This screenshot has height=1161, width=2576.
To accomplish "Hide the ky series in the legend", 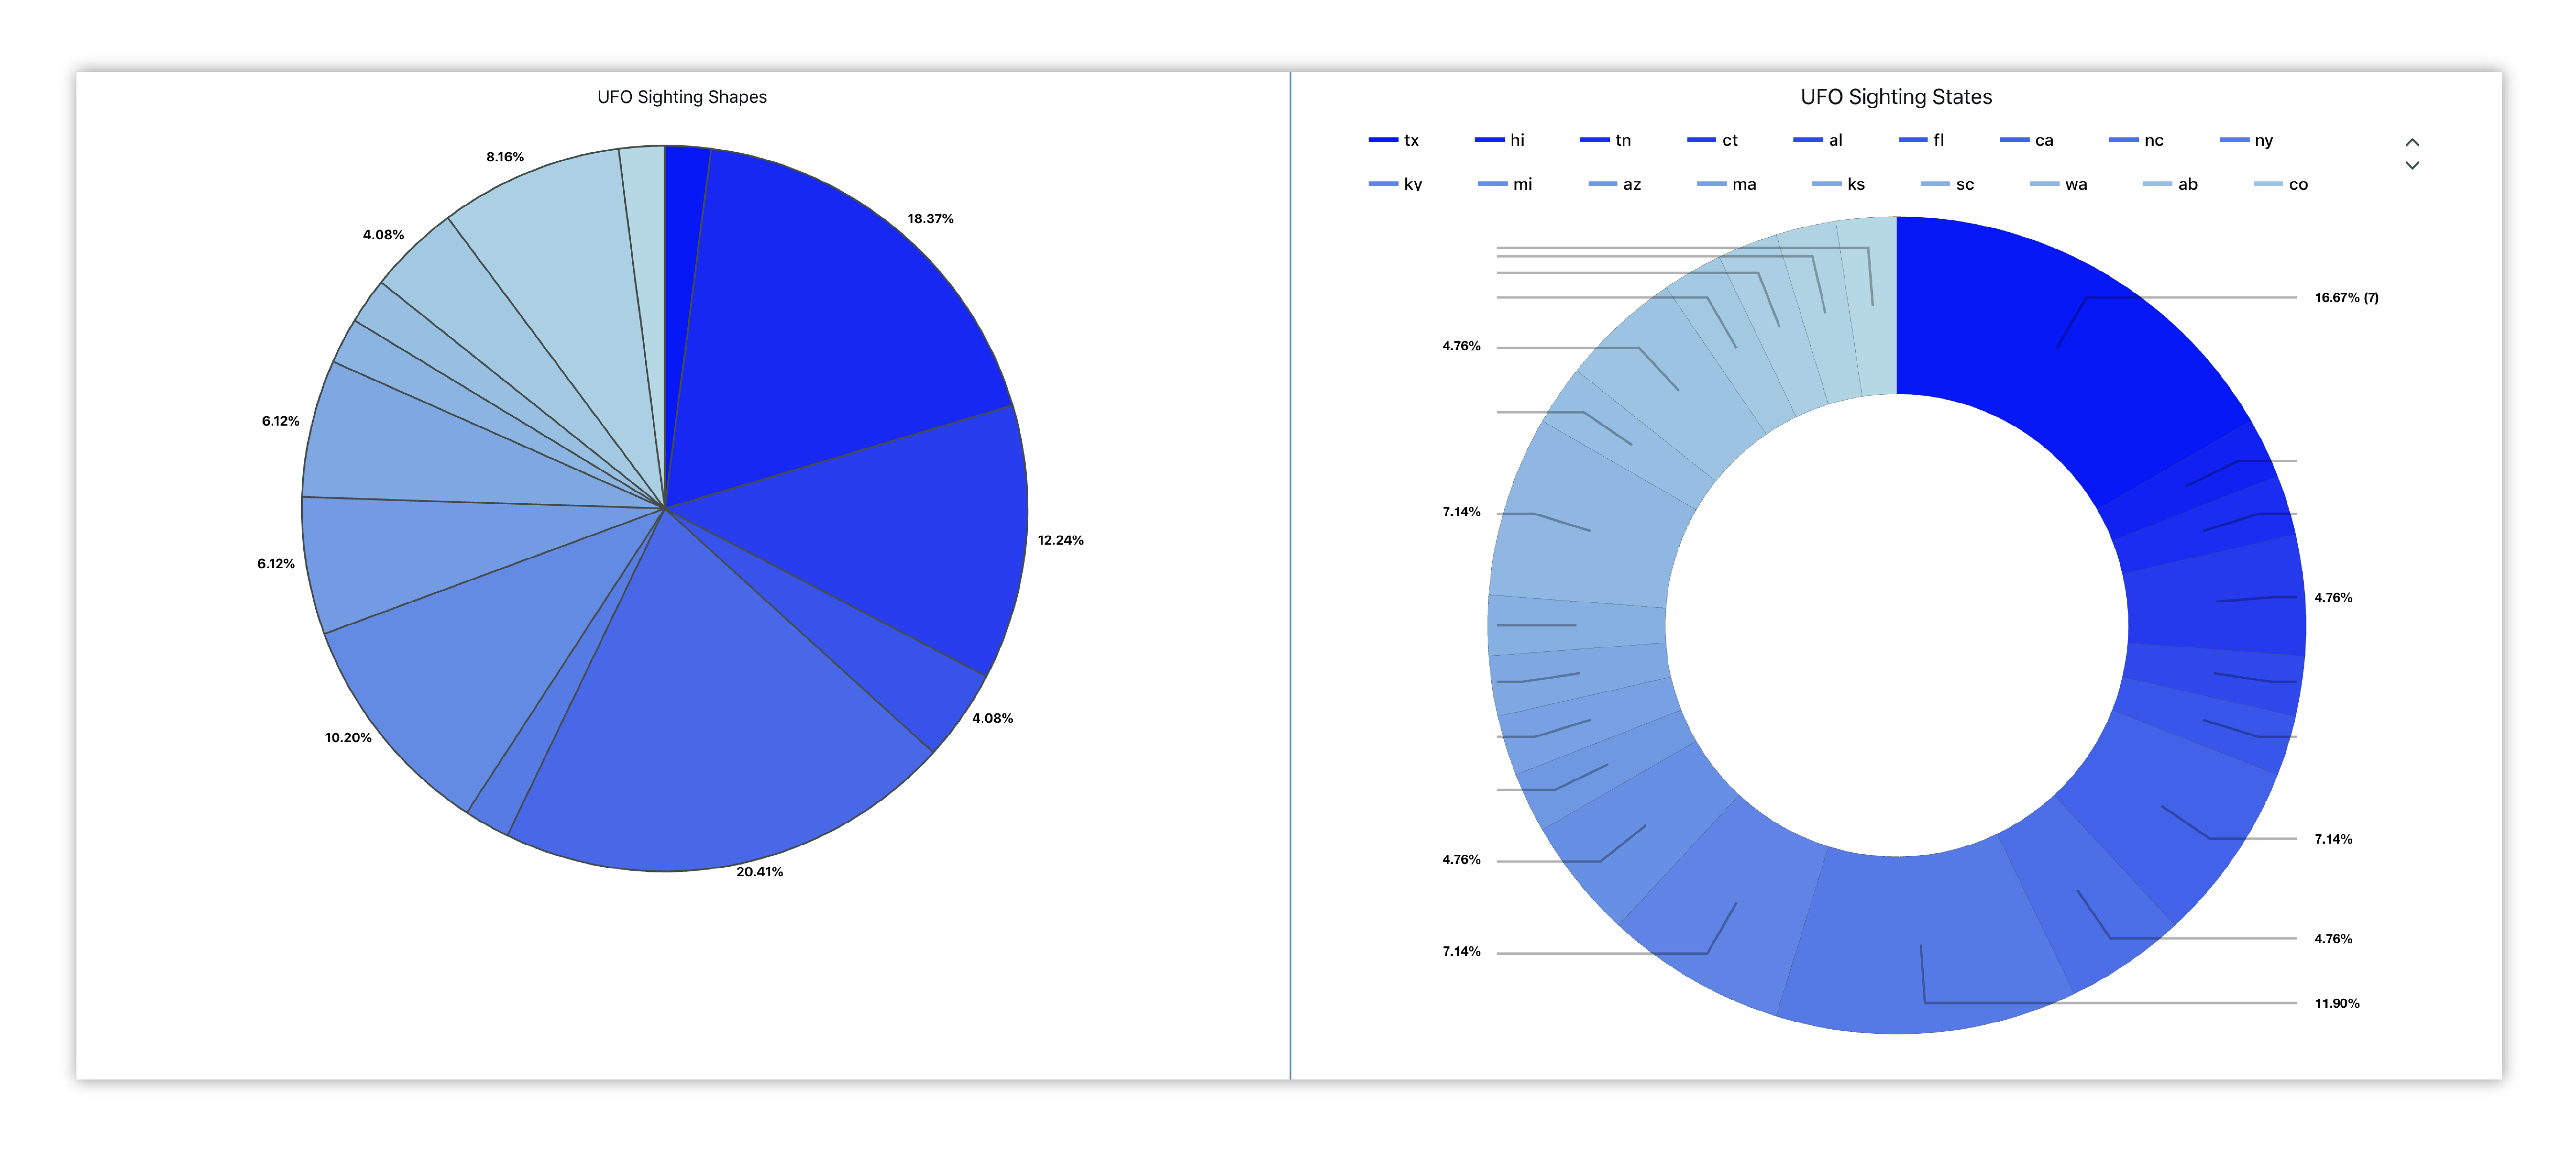I will (x=1395, y=184).
